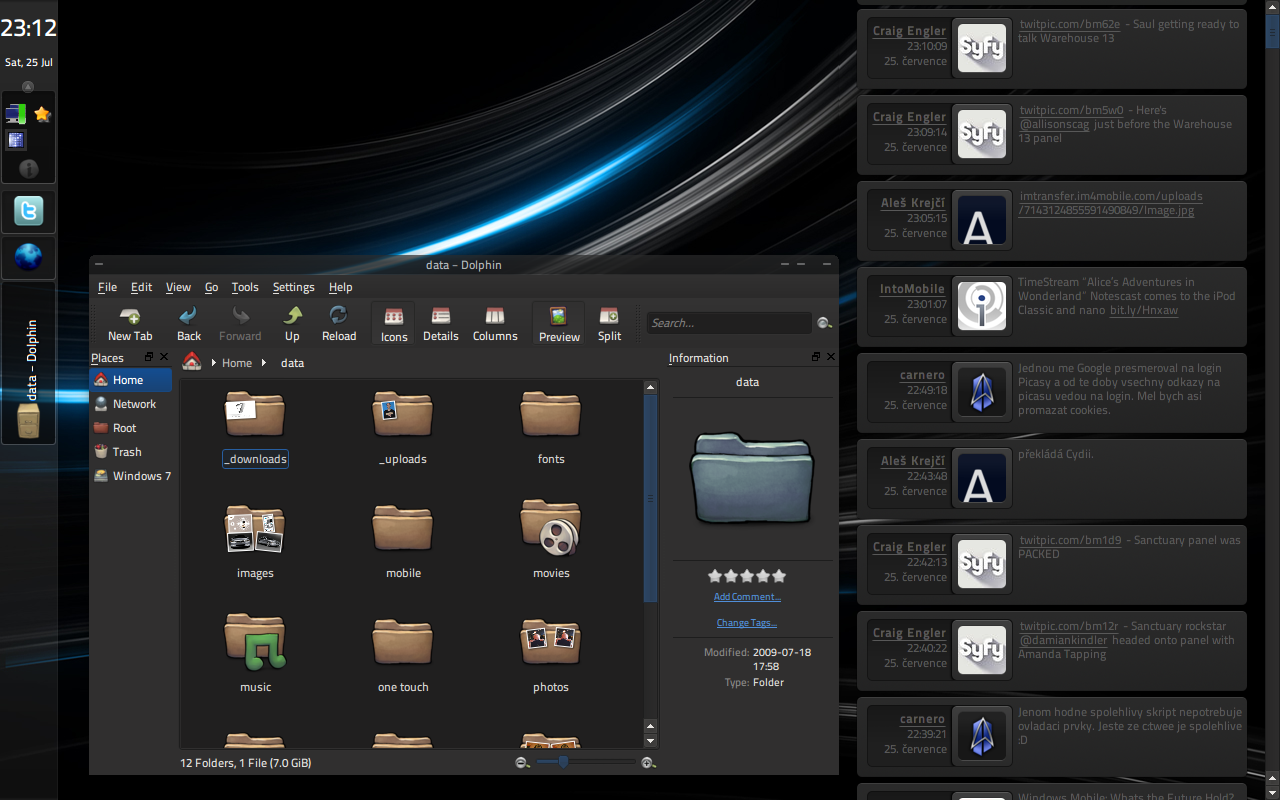
Task: Open a New Tab in Dolphin
Action: [130, 324]
